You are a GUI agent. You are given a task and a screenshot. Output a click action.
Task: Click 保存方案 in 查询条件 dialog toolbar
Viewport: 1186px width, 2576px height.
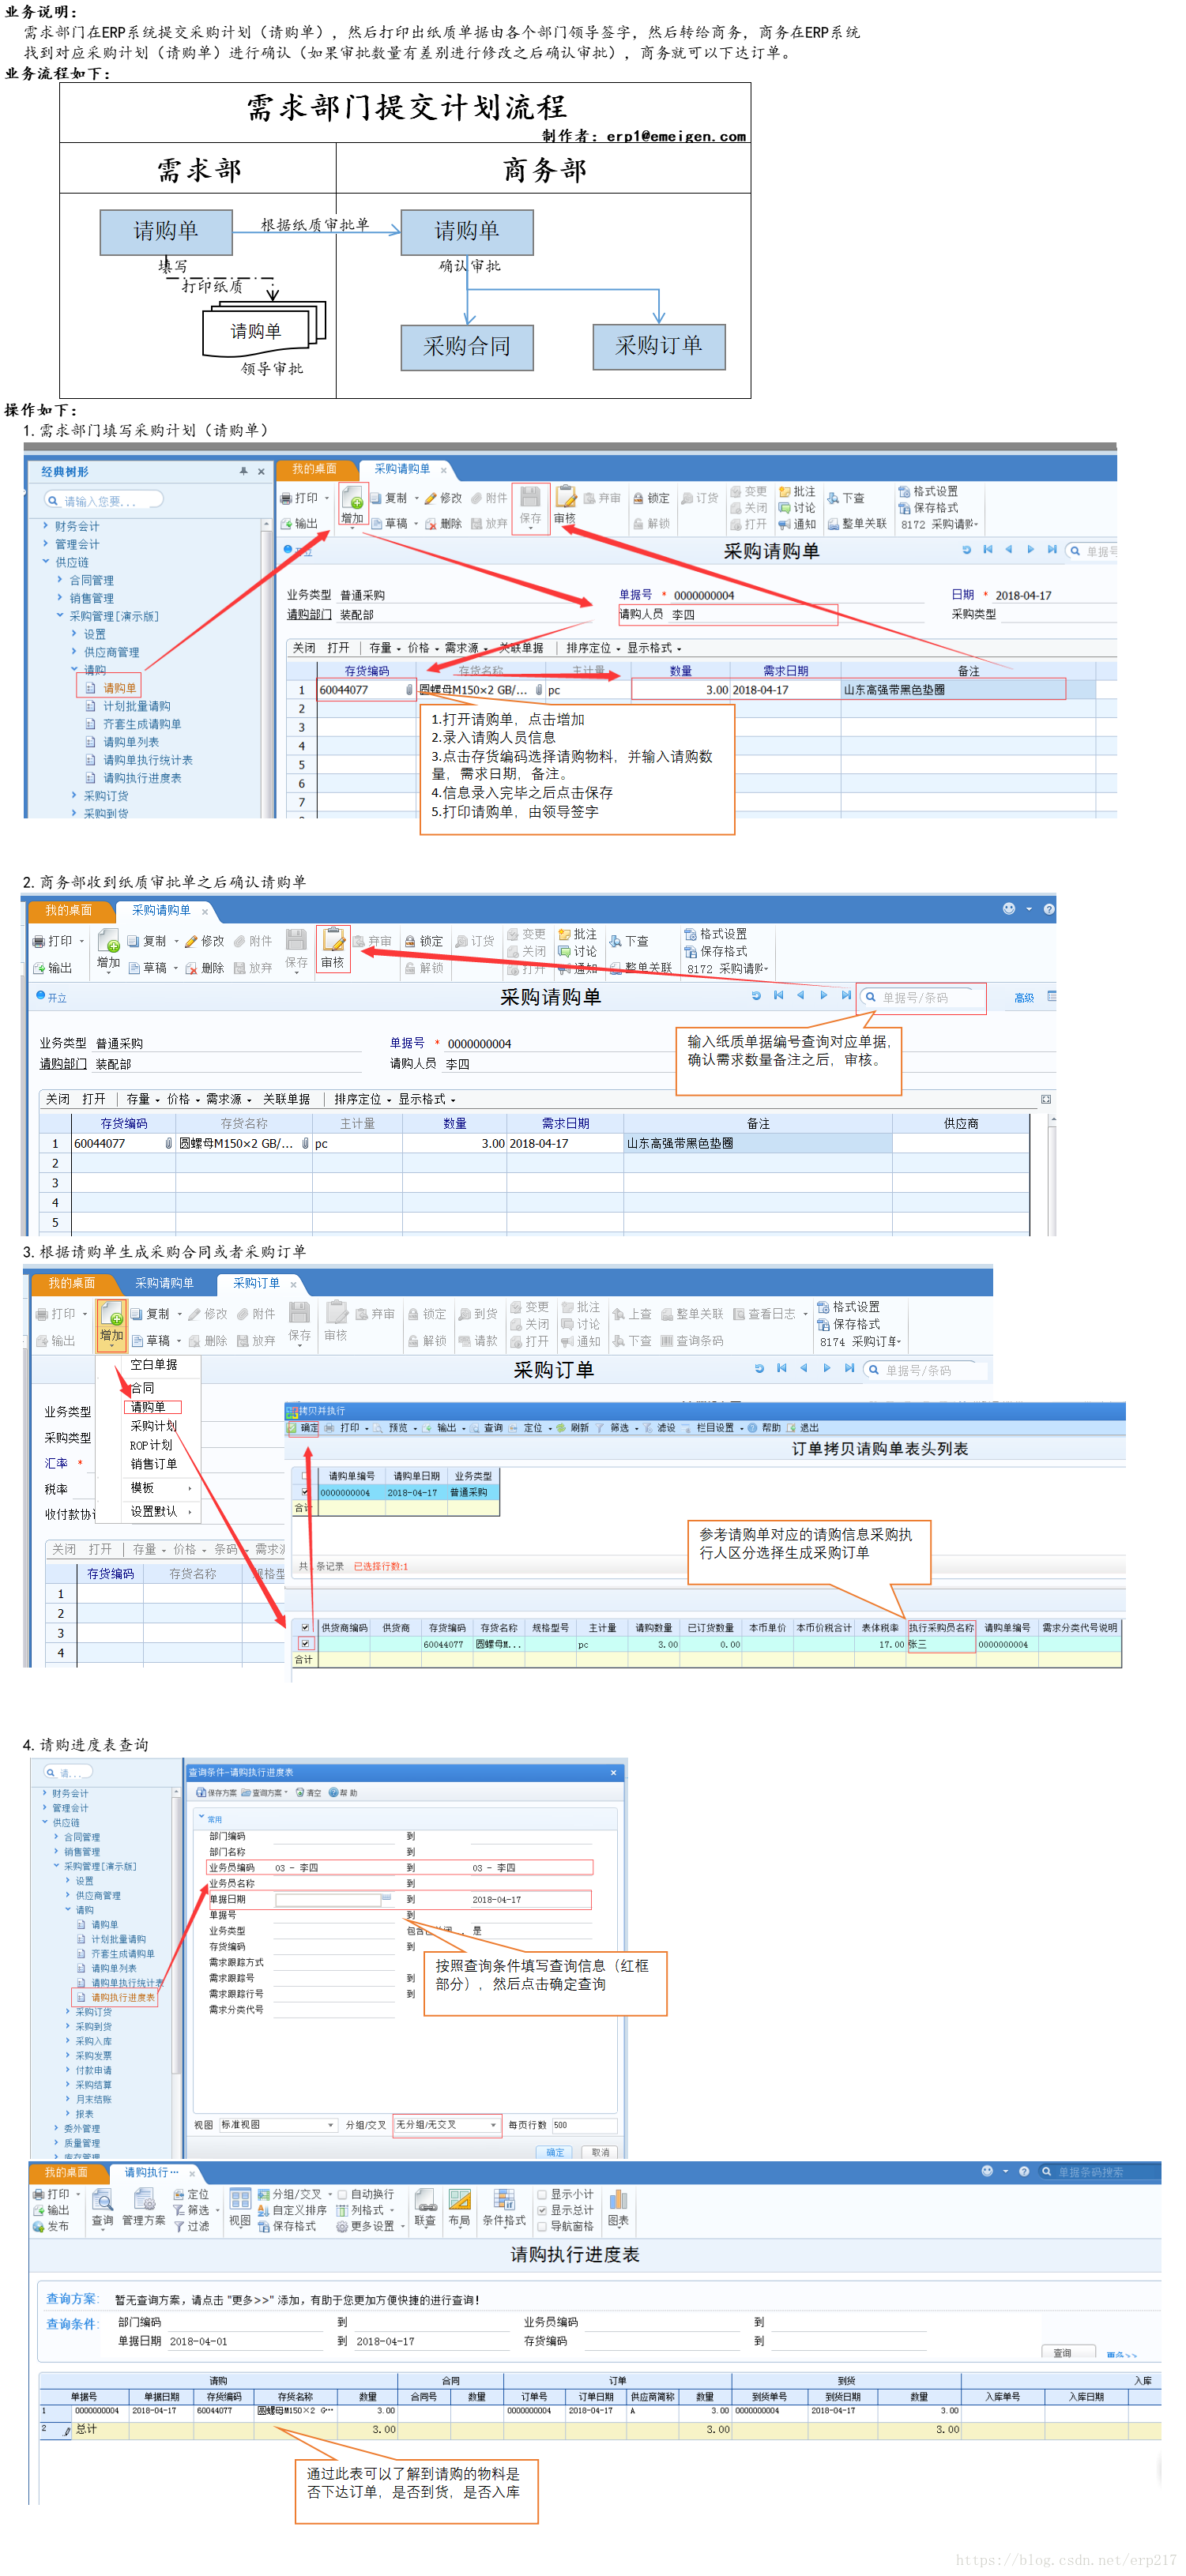pyautogui.click(x=217, y=1793)
